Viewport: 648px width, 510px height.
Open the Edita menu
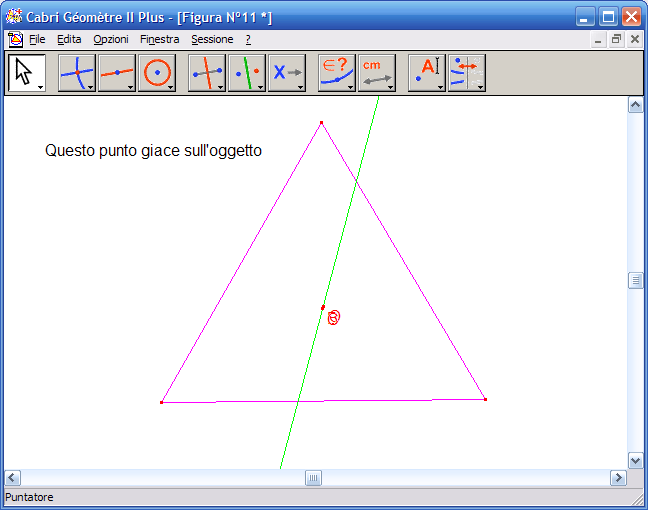click(69, 39)
